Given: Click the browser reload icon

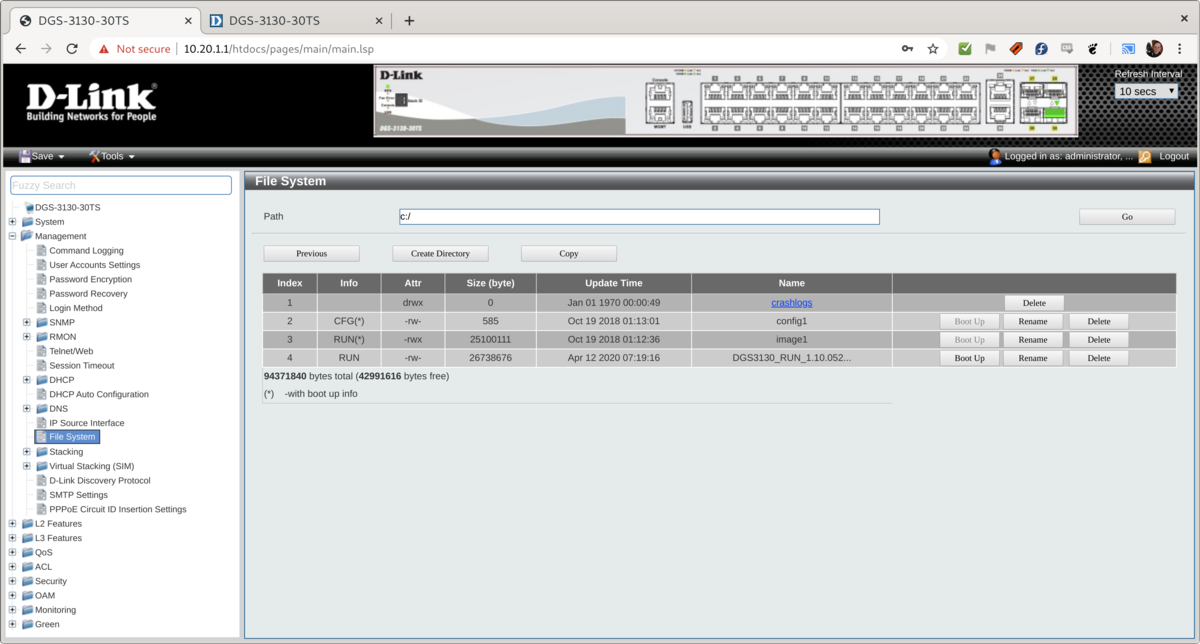Looking at the screenshot, I should coord(72,48).
